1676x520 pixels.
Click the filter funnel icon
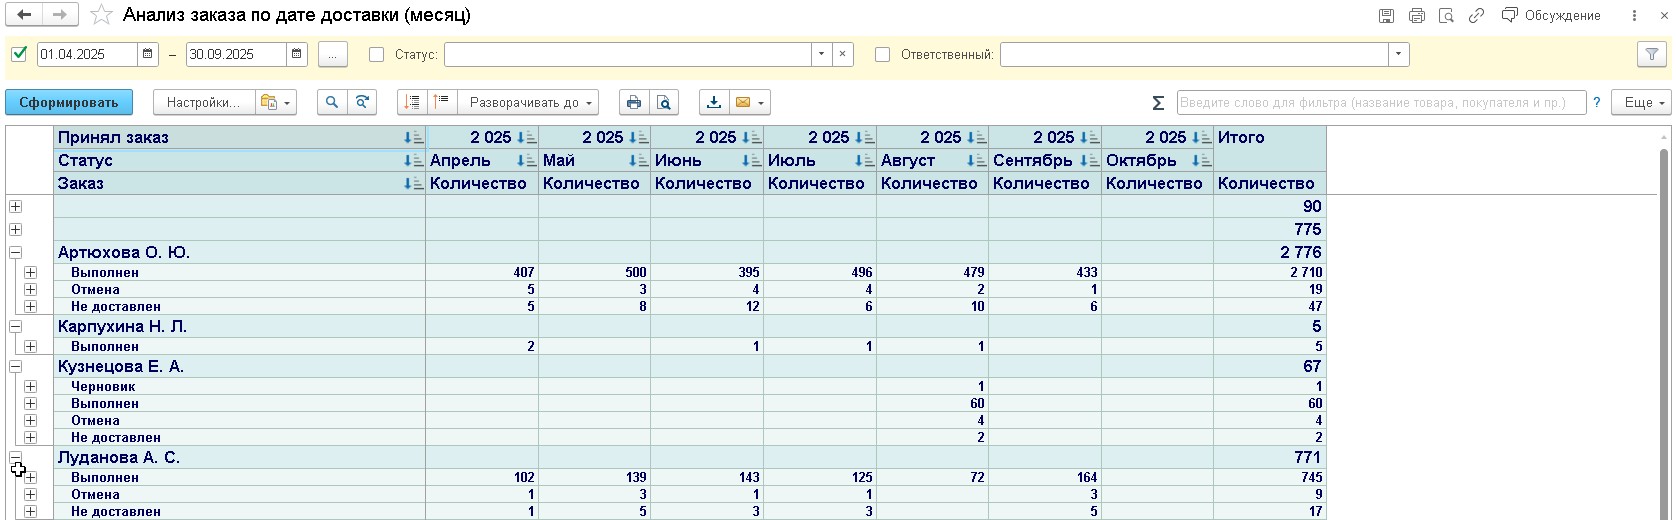[x=1652, y=55]
